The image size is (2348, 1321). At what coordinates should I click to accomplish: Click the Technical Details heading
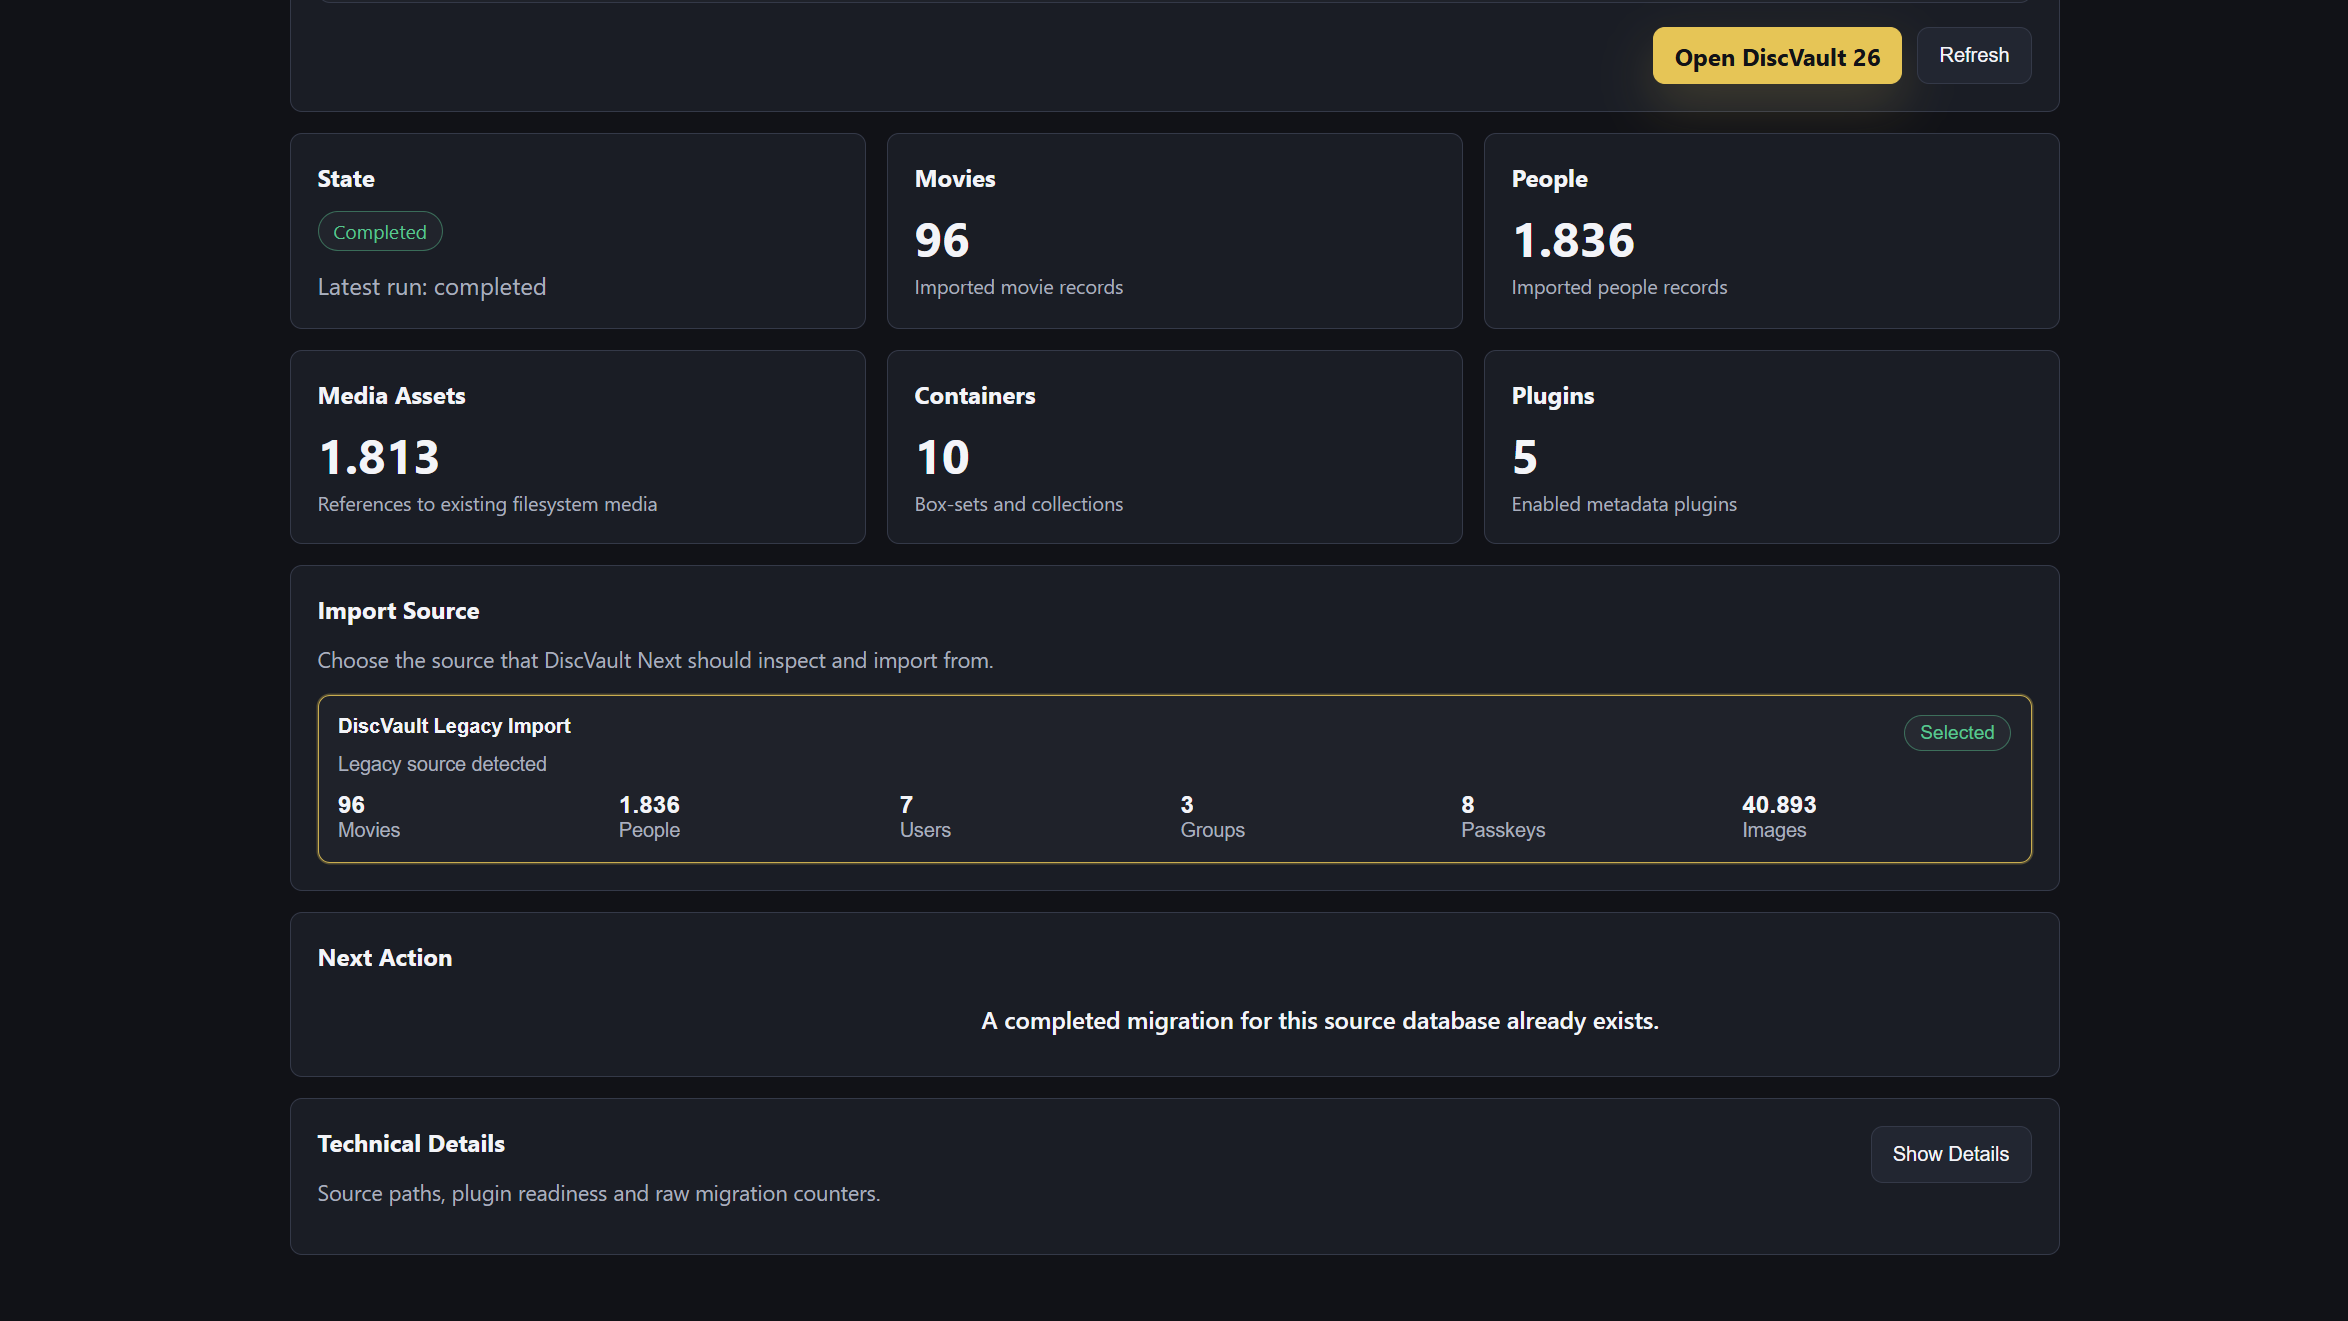(411, 1144)
